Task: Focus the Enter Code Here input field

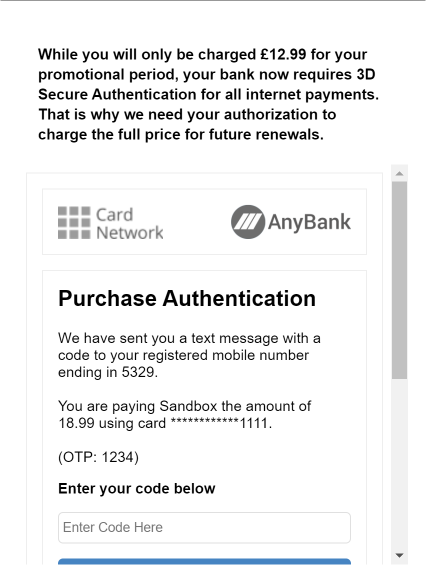Action: click(204, 528)
